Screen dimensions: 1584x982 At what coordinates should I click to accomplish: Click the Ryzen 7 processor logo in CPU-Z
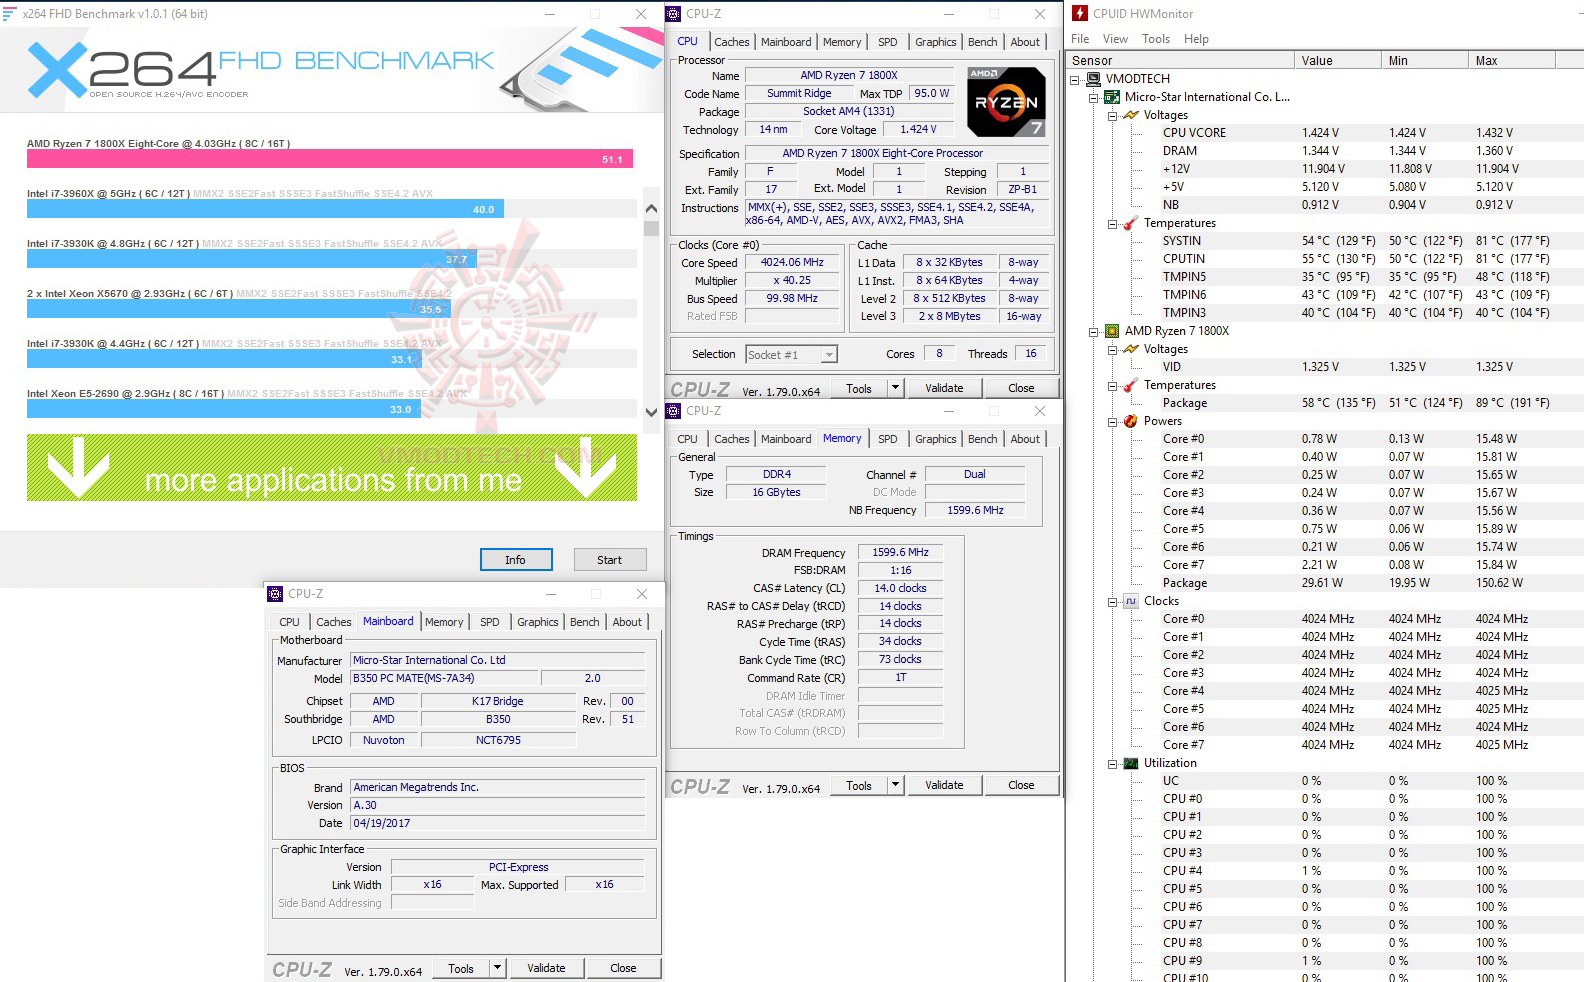[x=1006, y=102]
